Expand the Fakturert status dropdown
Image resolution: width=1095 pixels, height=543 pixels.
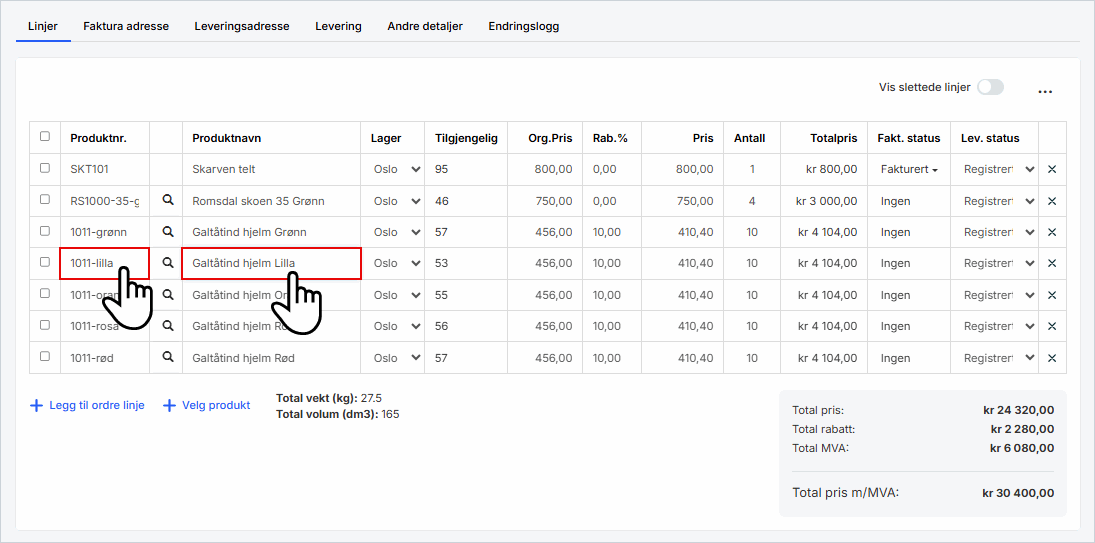(x=908, y=170)
